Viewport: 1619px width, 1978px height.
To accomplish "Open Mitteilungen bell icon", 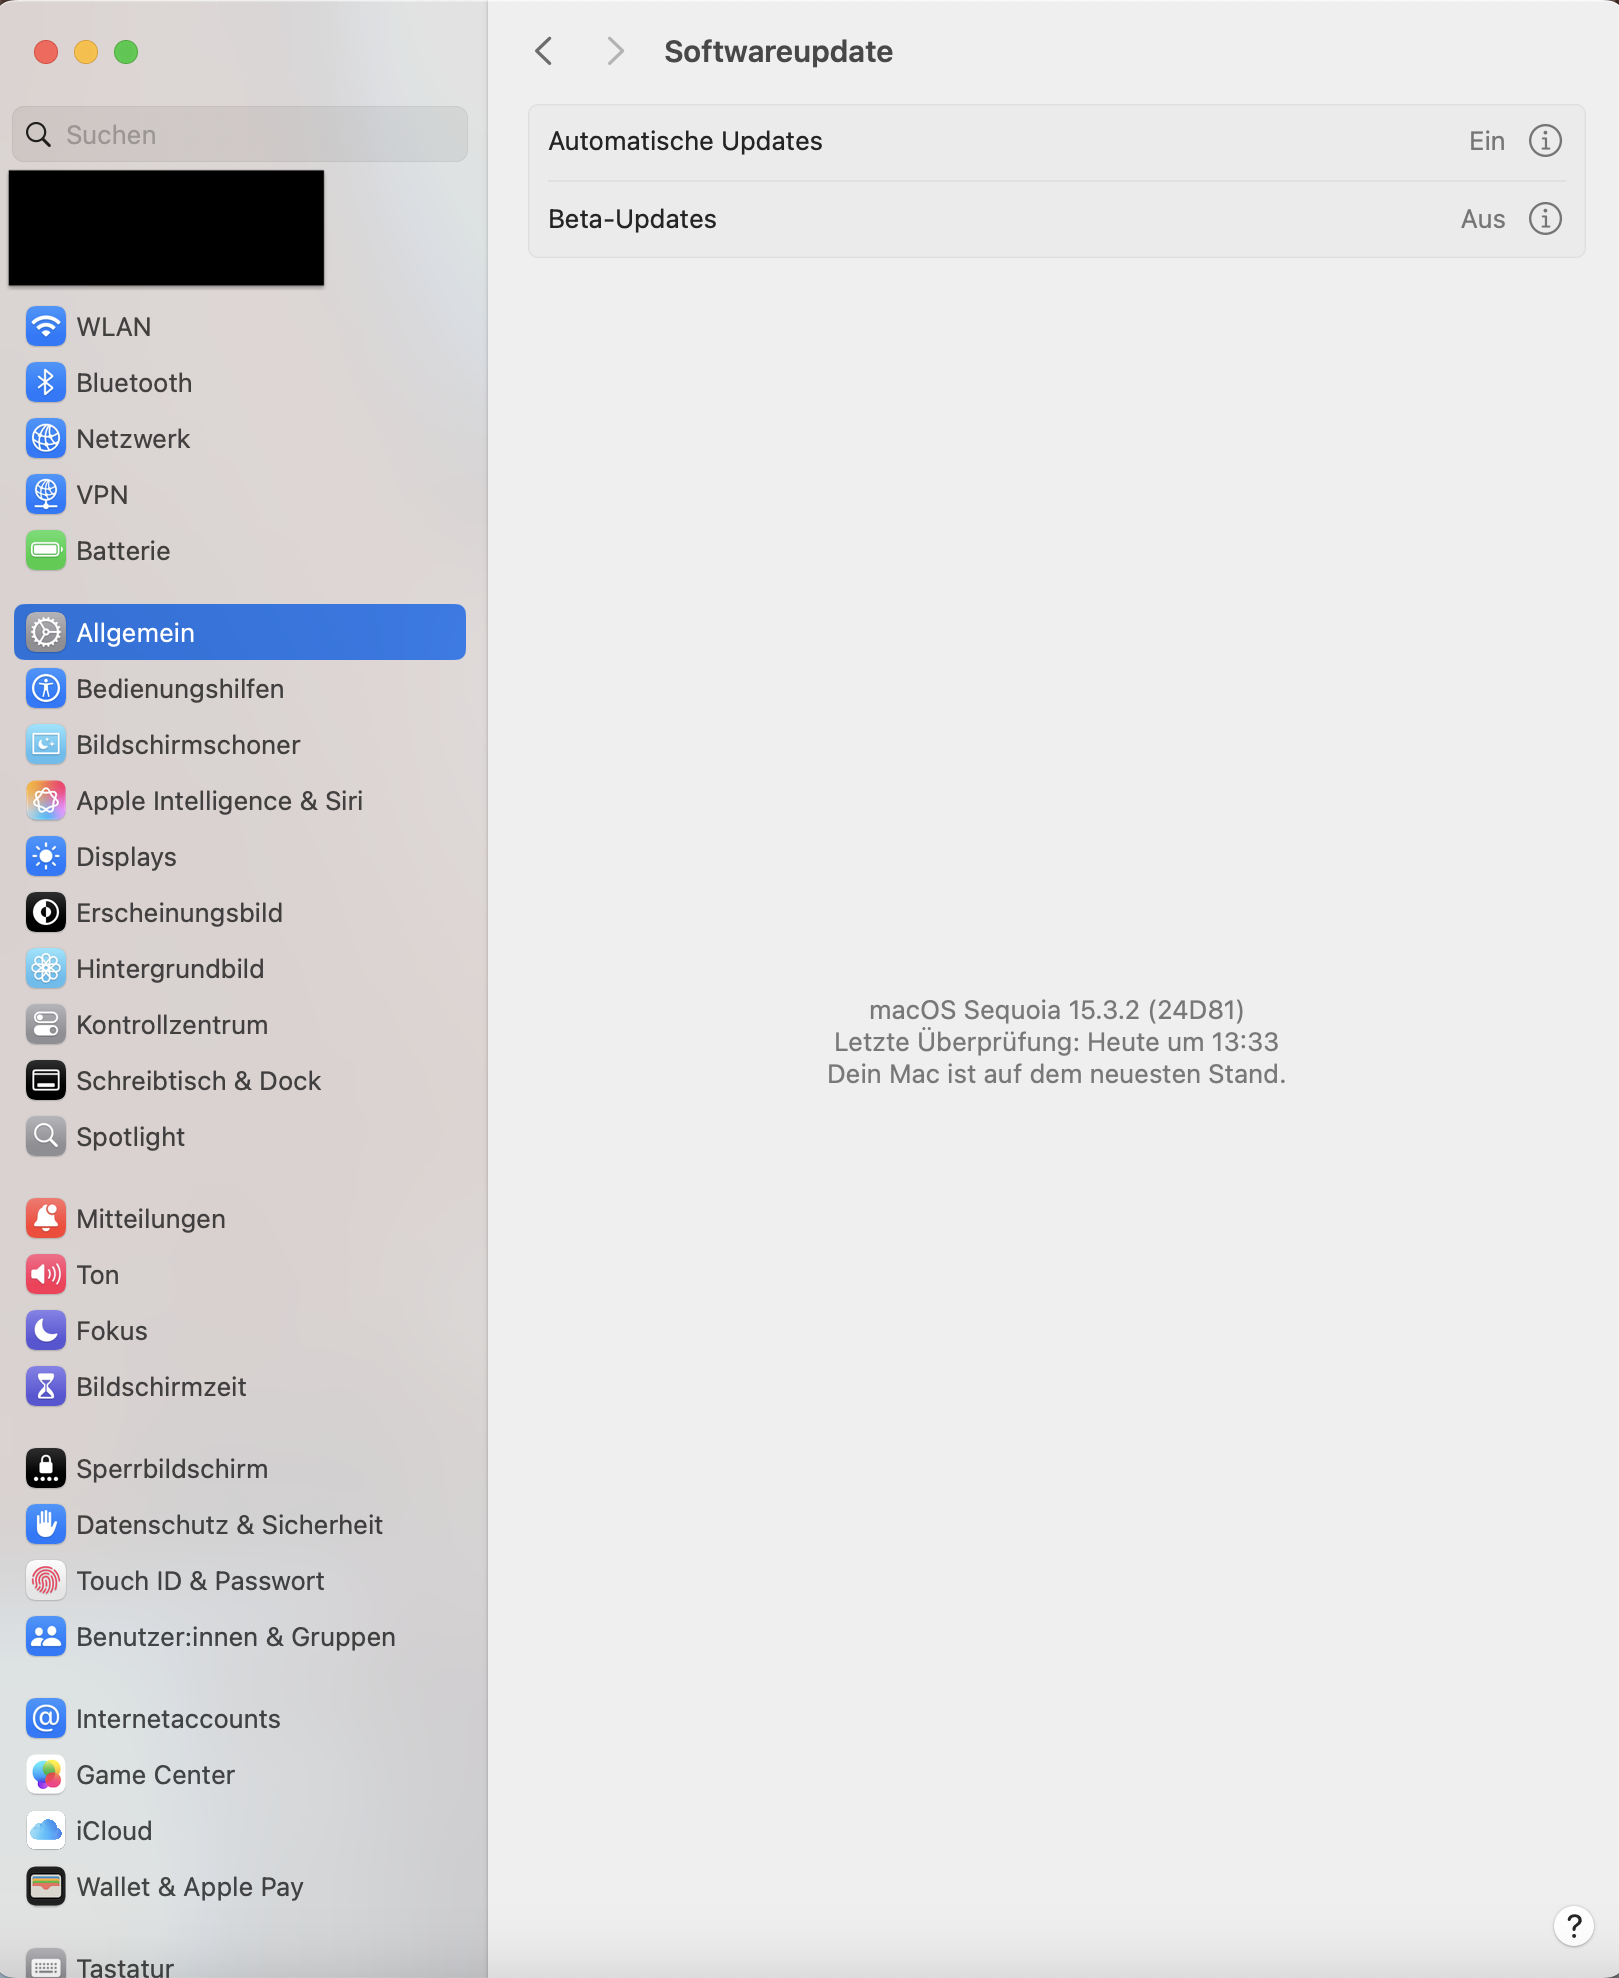I will coord(46,1219).
